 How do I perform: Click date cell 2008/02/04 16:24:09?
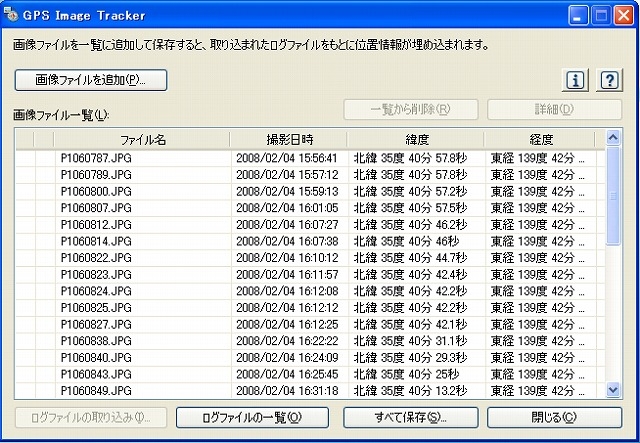tap(287, 358)
